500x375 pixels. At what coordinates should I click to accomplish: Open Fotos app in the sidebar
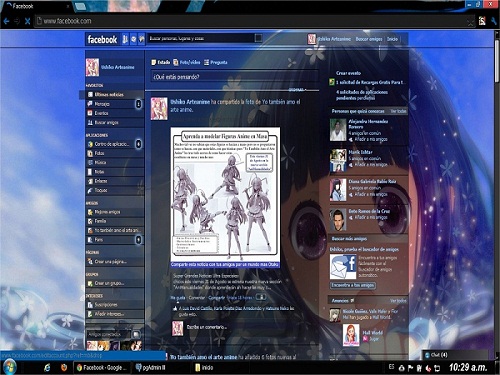pos(115,153)
